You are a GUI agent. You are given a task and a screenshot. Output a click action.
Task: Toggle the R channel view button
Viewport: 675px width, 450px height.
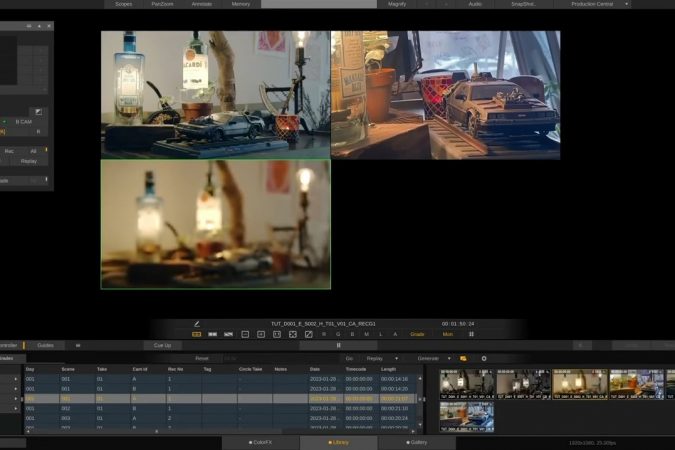(x=324, y=334)
